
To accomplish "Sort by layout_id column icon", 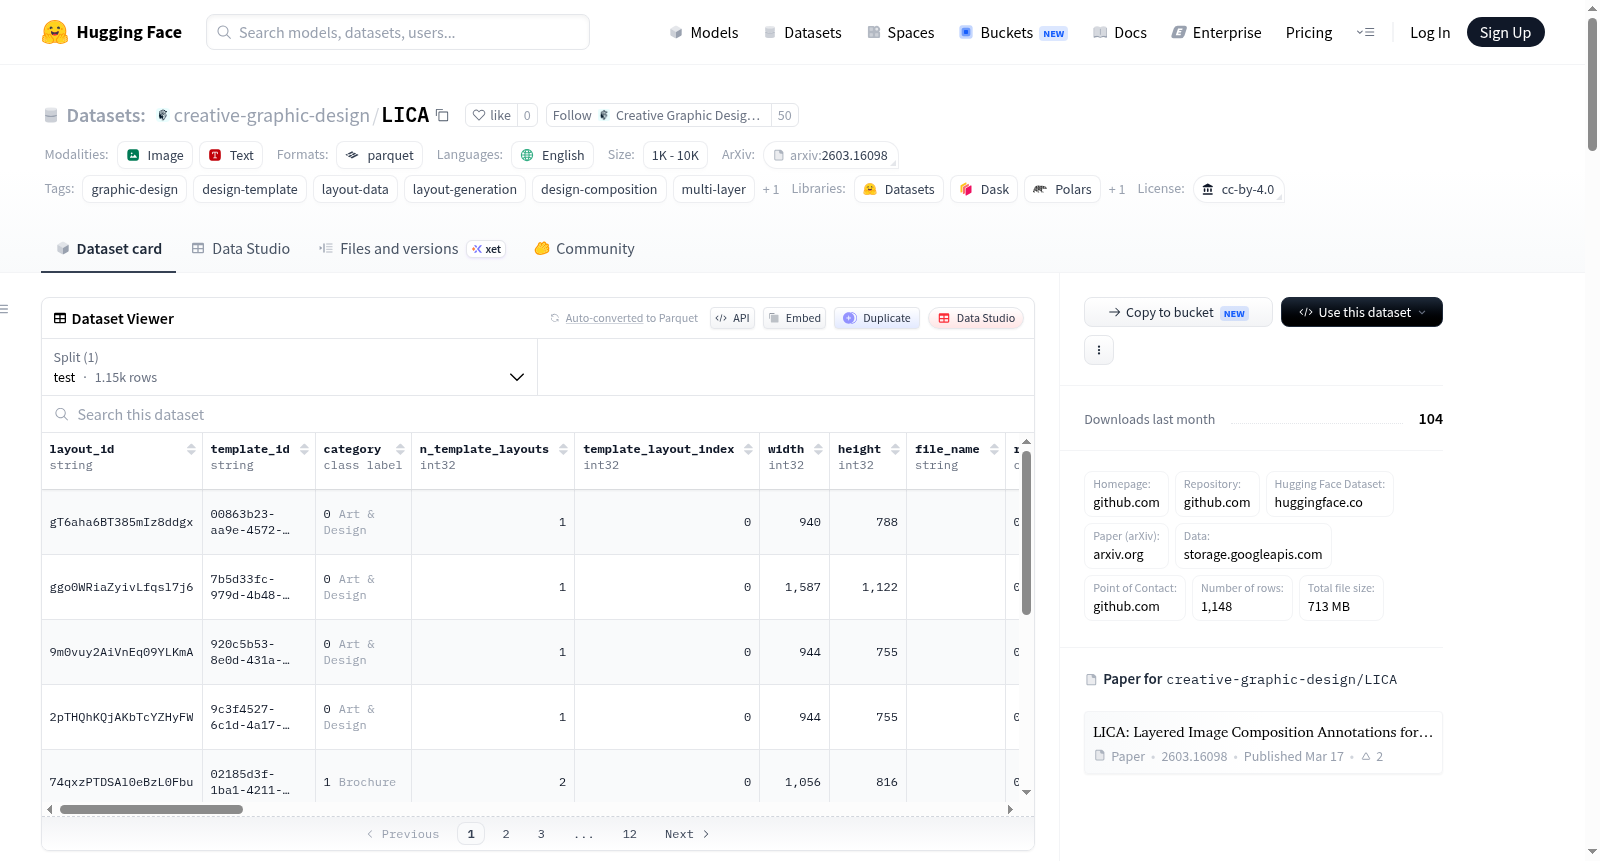I will pyautogui.click(x=191, y=449).
